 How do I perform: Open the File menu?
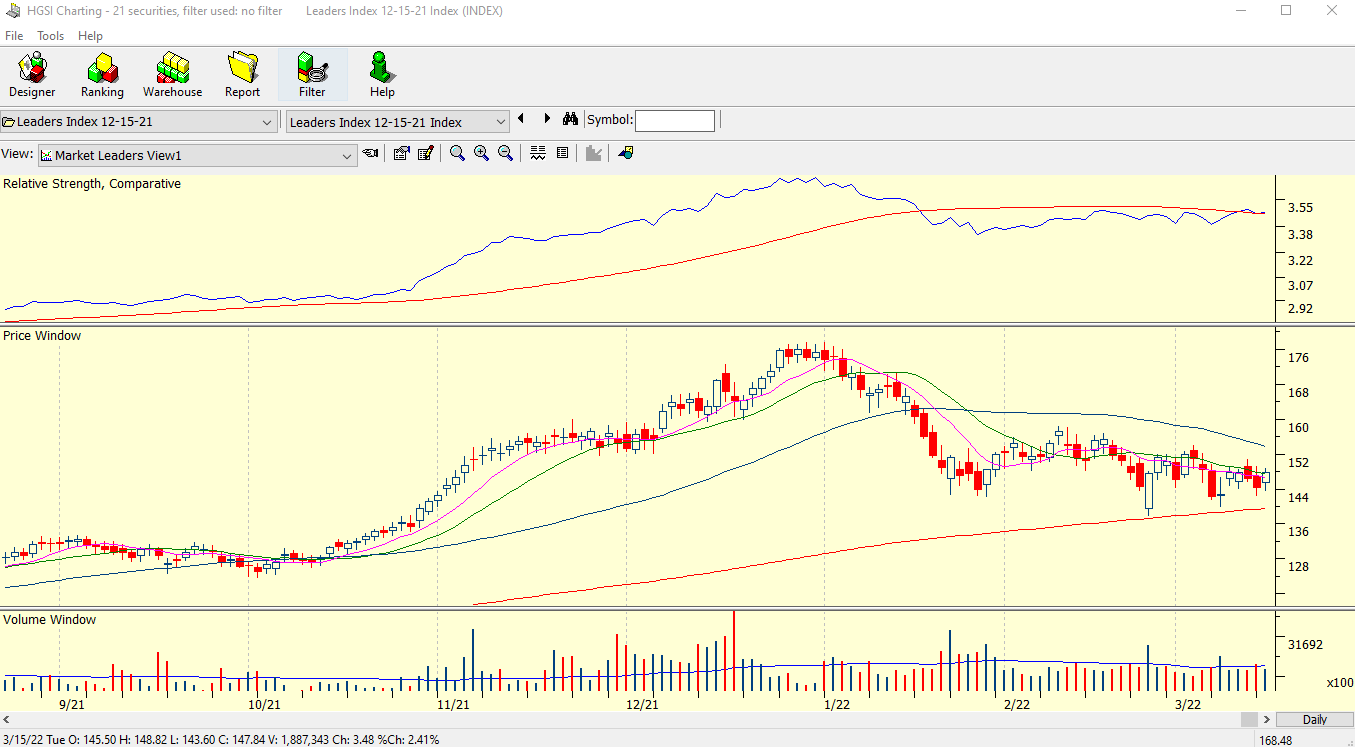point(14,36)
